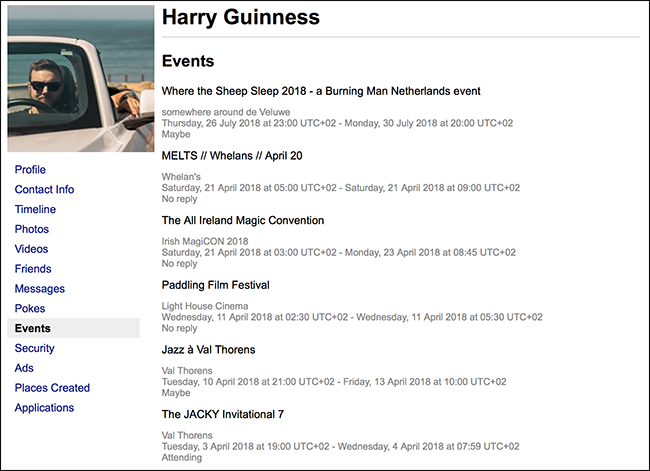Select the Events menu item
Viewport: 650px width, 471px height.
(x=33, y=328)
